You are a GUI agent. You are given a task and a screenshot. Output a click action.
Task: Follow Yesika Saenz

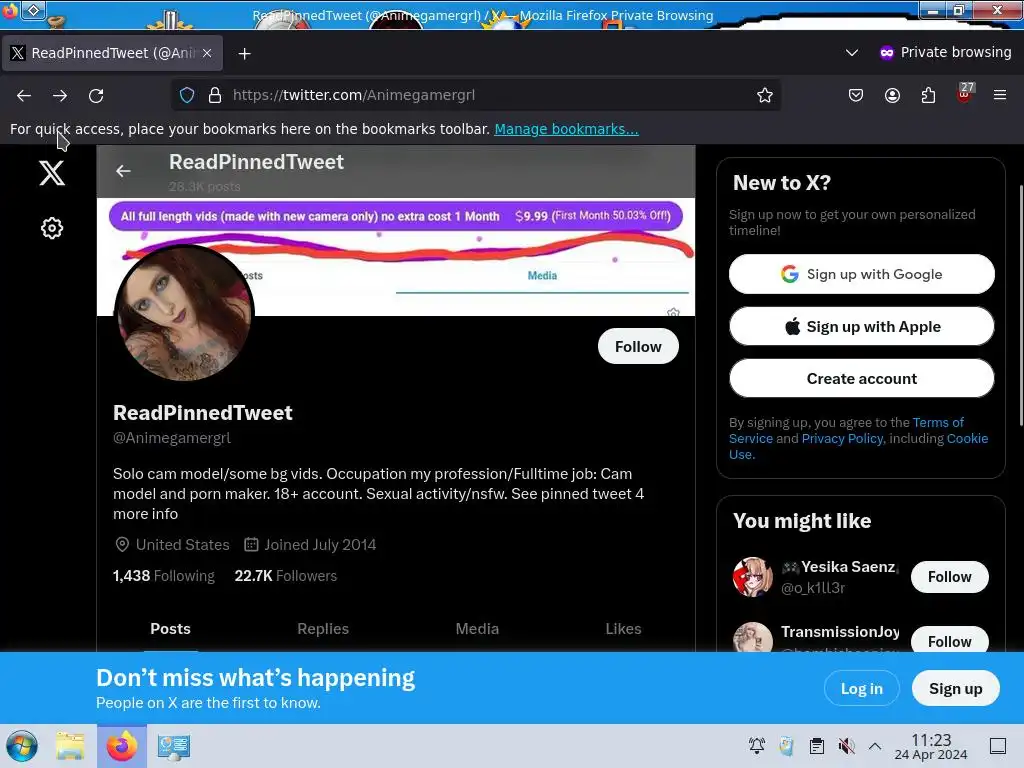pyautogui.click(x=950, y=577)
